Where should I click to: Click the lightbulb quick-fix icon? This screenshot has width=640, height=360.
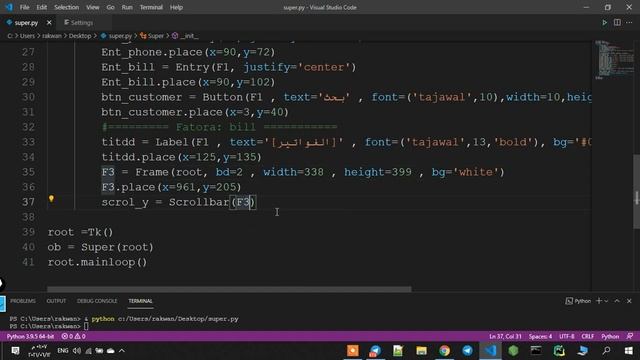tap(51, 199)
